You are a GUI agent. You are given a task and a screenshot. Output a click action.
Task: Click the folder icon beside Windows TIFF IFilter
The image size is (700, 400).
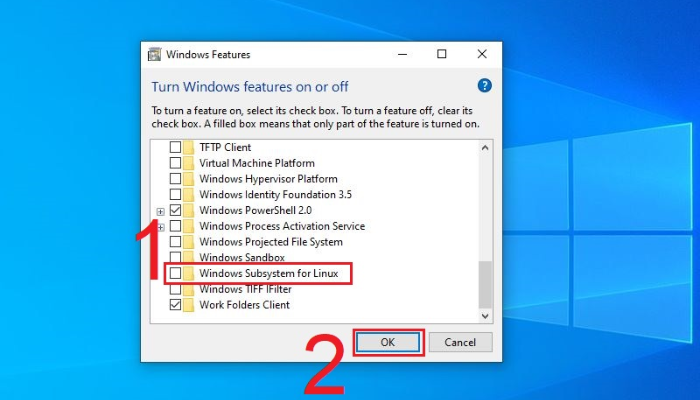[190, 289]
